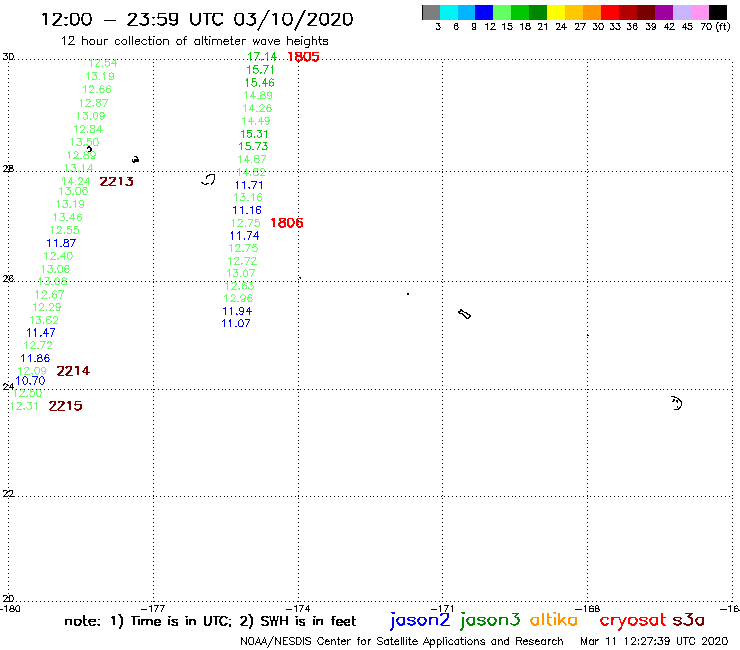This screenshot has height=650, width=740.
Task: Click the wave height value 12.67
Action: pyautogui.click(x=49, y=295)
